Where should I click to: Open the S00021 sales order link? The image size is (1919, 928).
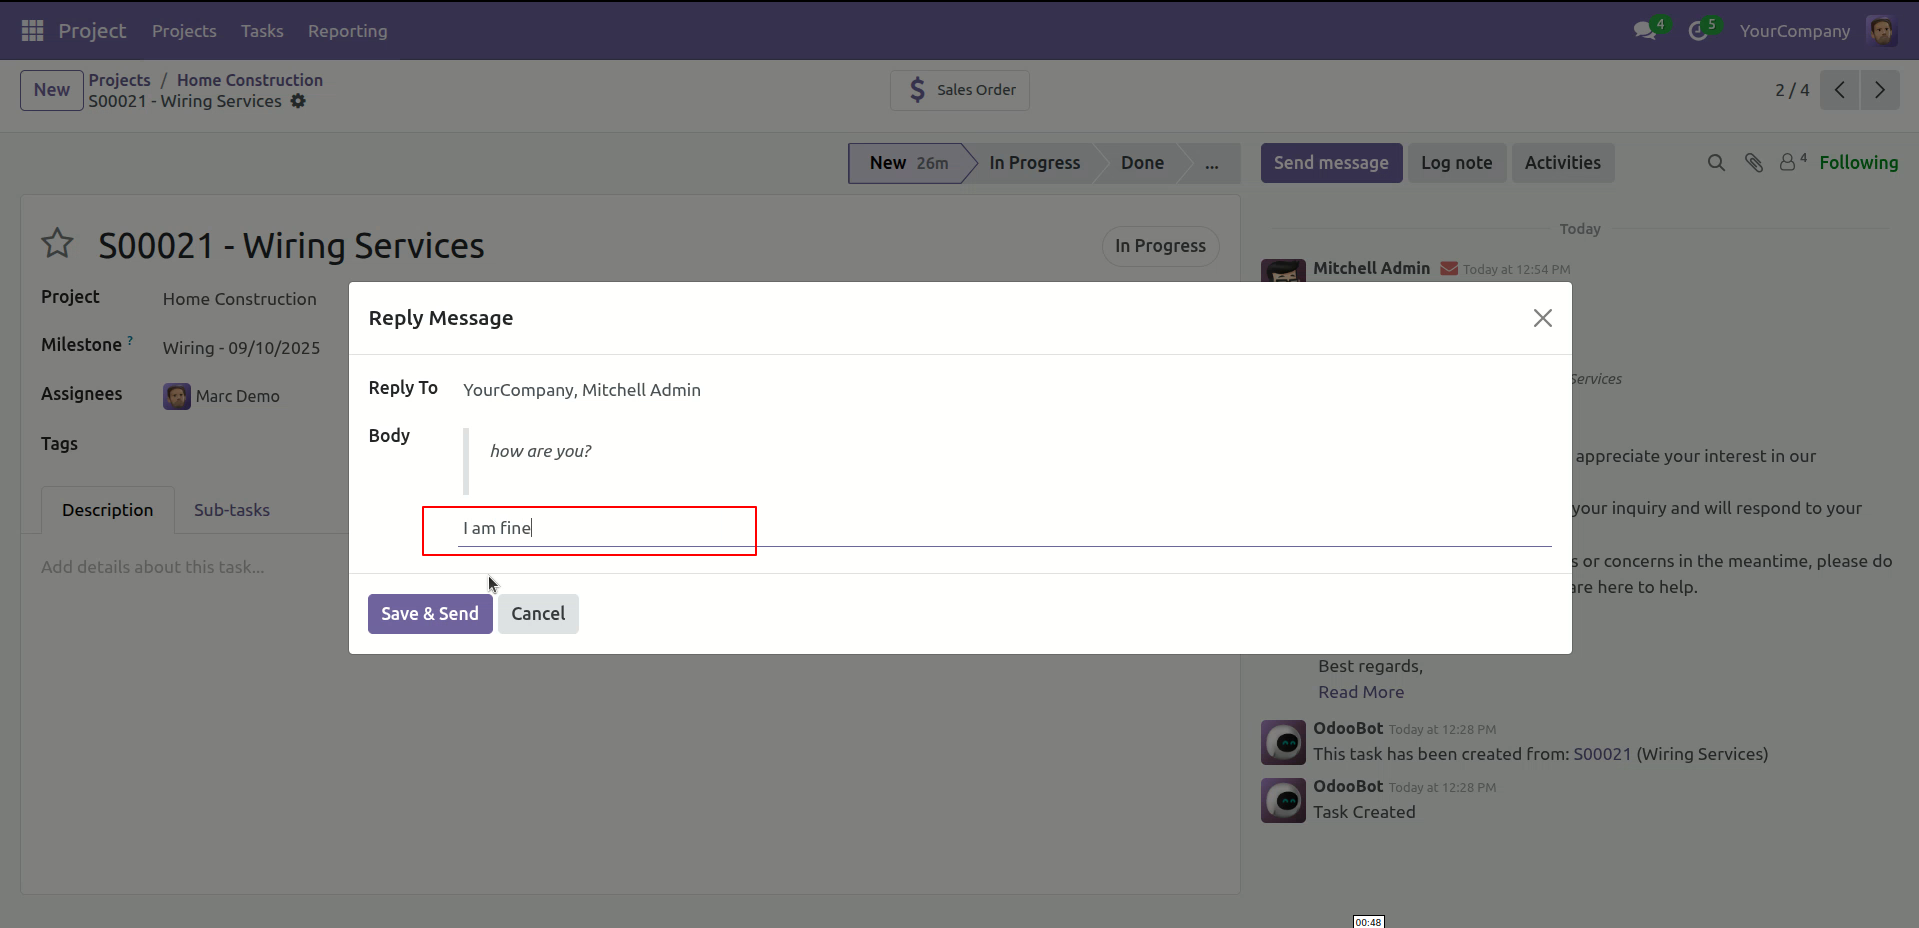coord(1602,754)
